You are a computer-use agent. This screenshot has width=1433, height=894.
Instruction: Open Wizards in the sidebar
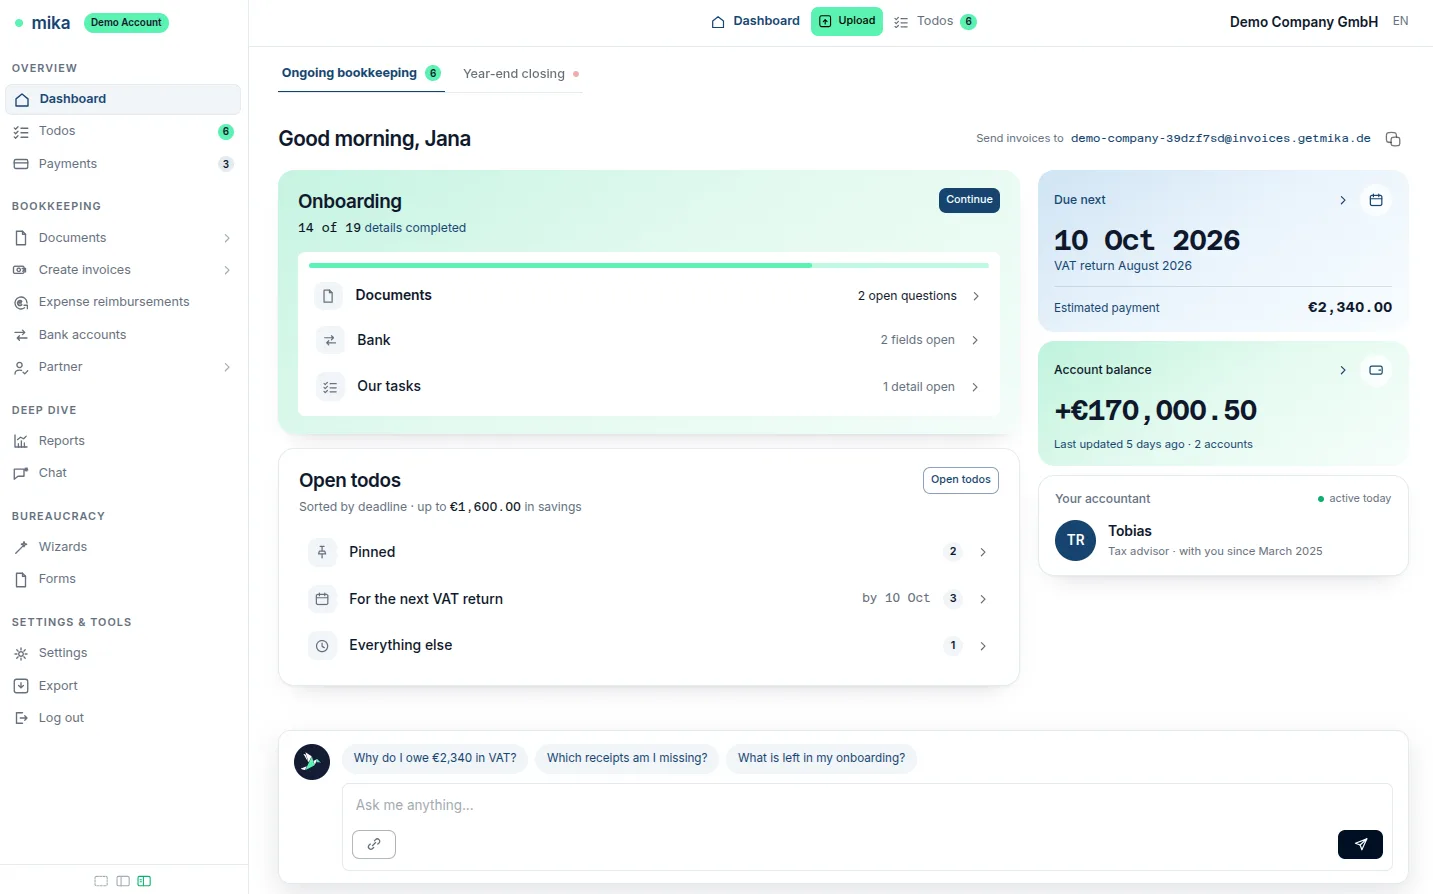123,547
